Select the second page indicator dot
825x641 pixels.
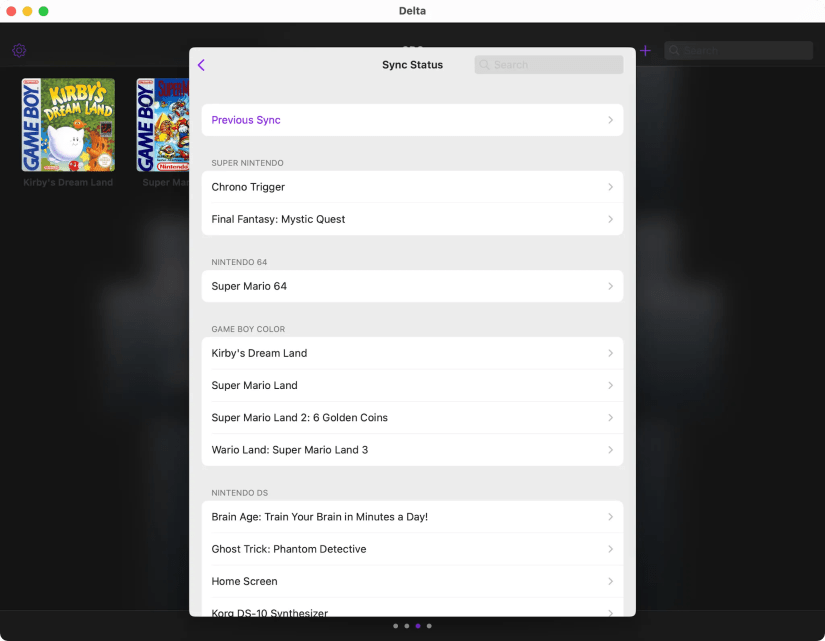coord(407,626)
